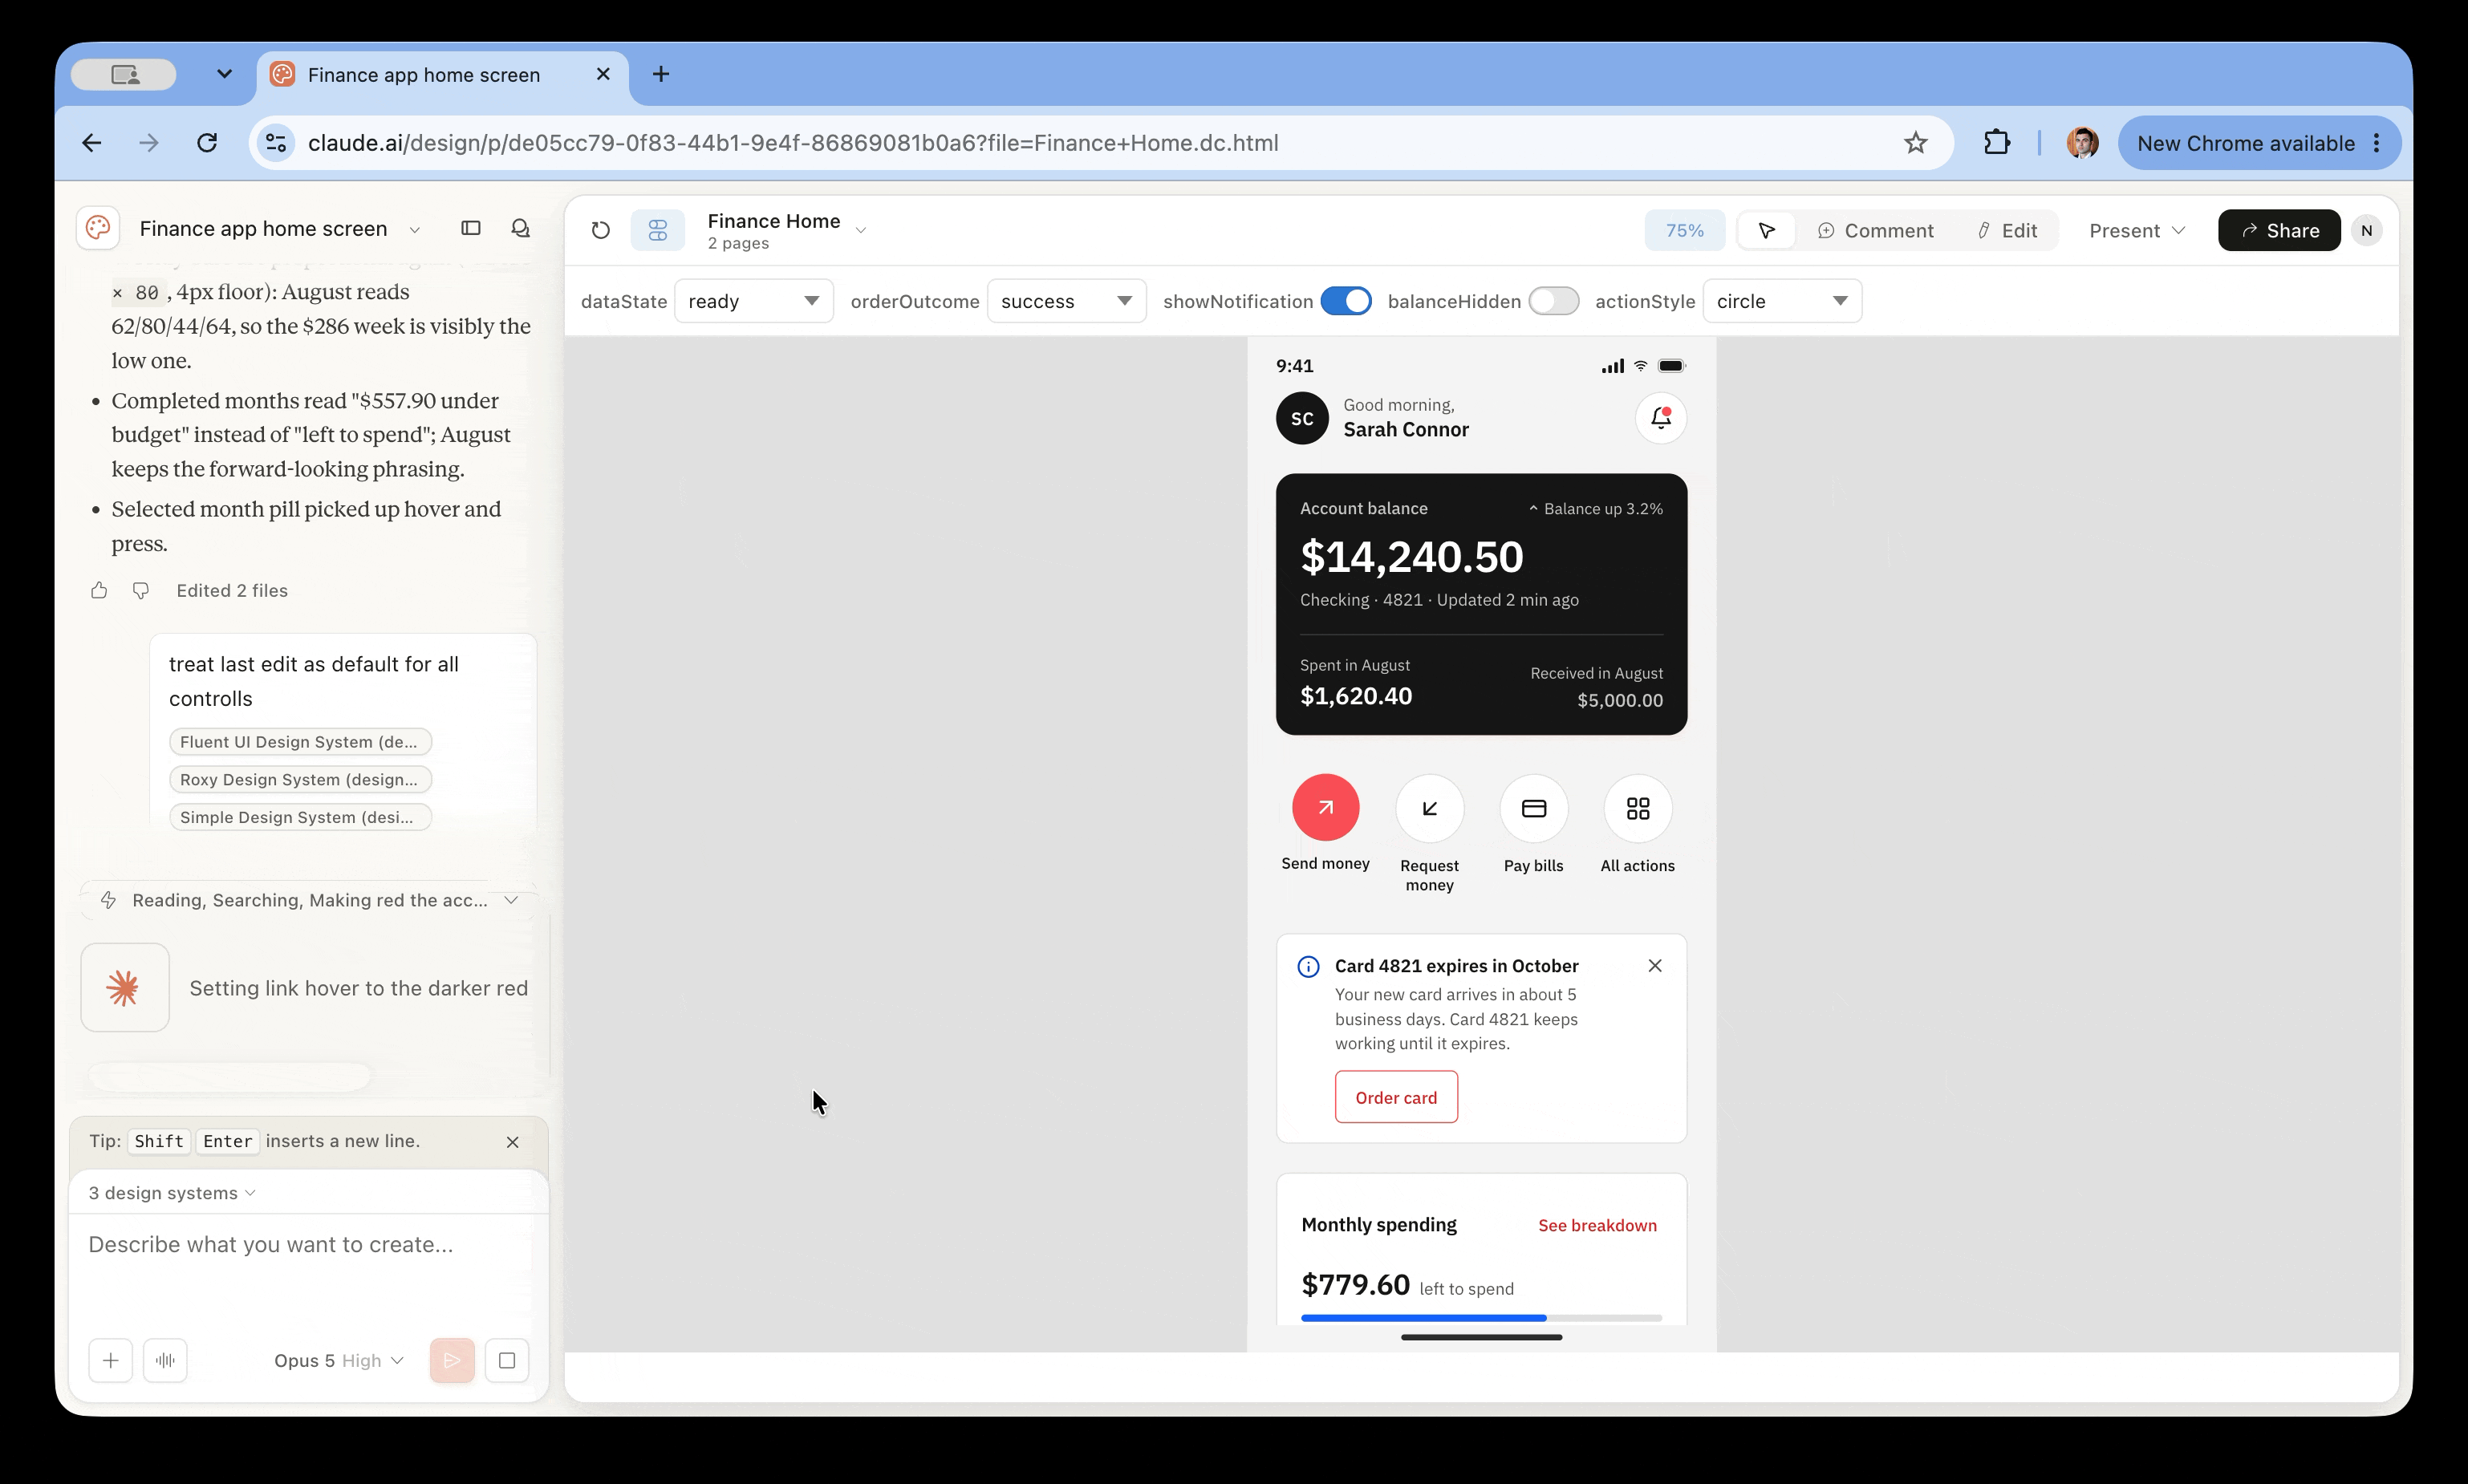Tap the SC avatar circle

(1302, 418)
